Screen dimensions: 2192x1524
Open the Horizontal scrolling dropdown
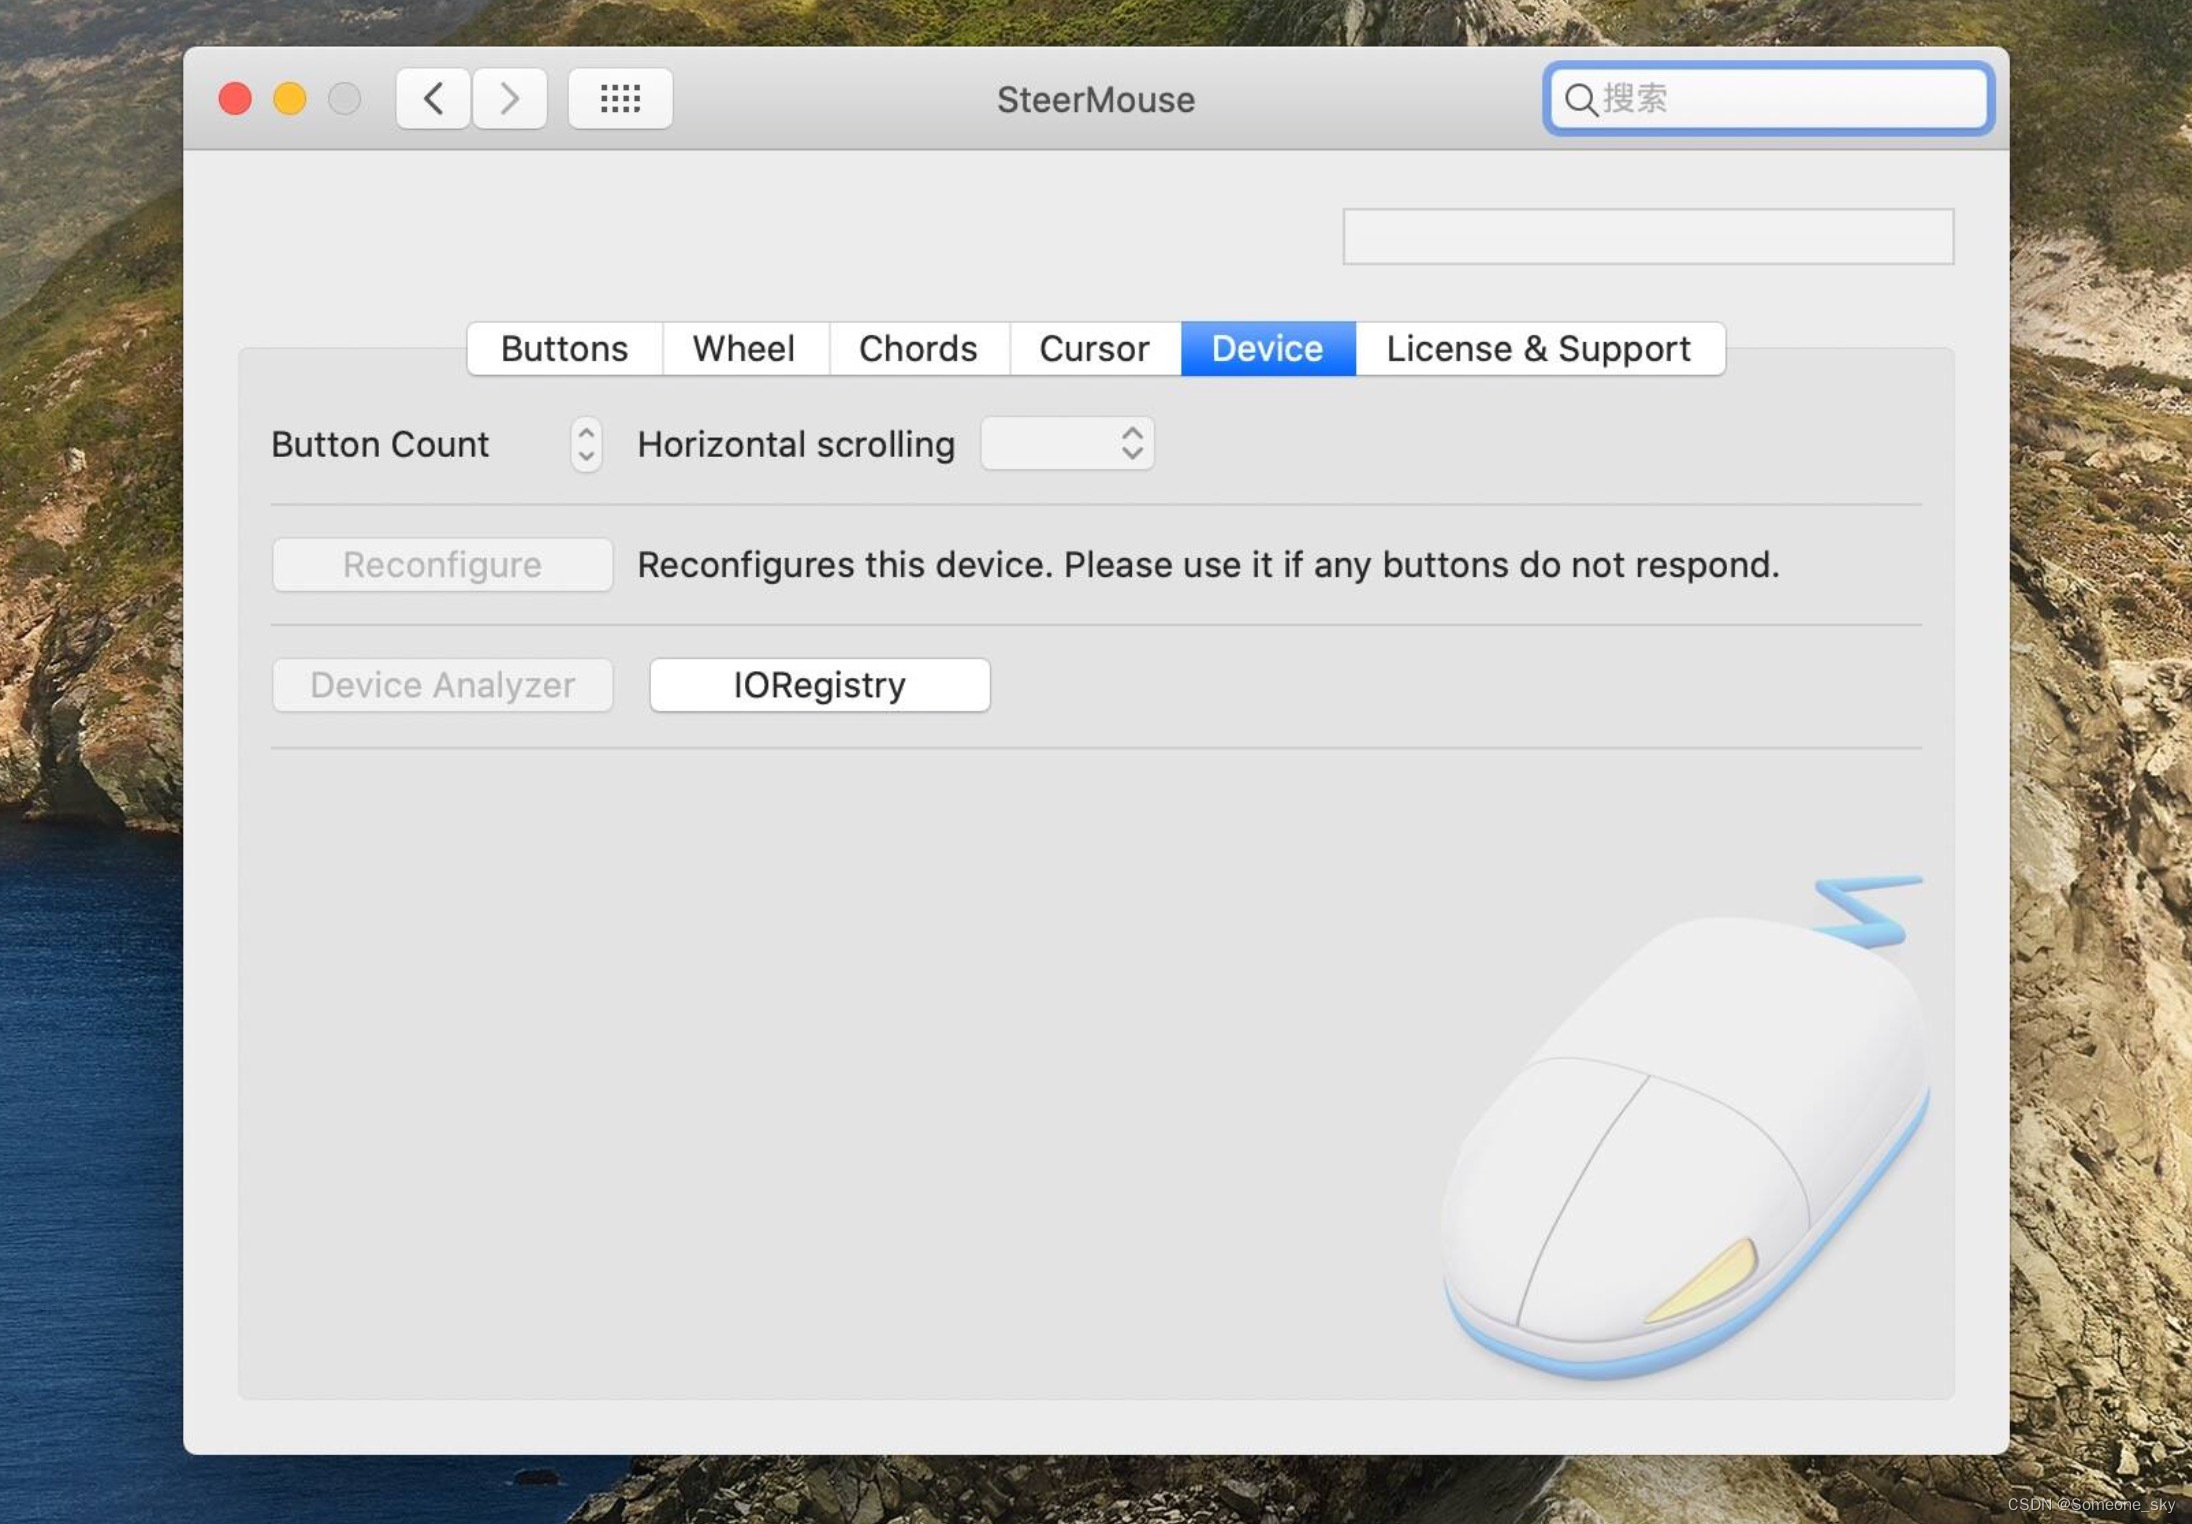(1067, 444)
